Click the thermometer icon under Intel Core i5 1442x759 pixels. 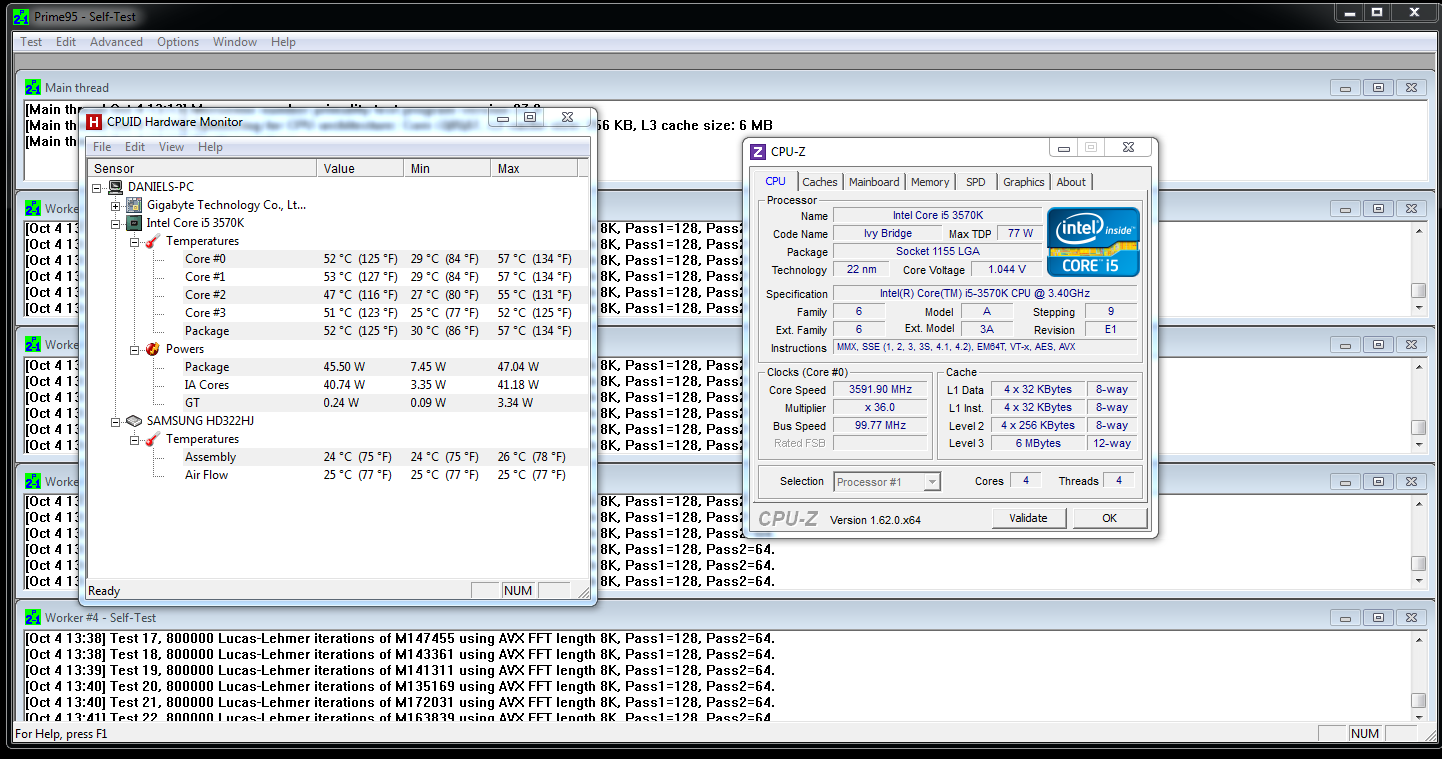tap(153, 241)
